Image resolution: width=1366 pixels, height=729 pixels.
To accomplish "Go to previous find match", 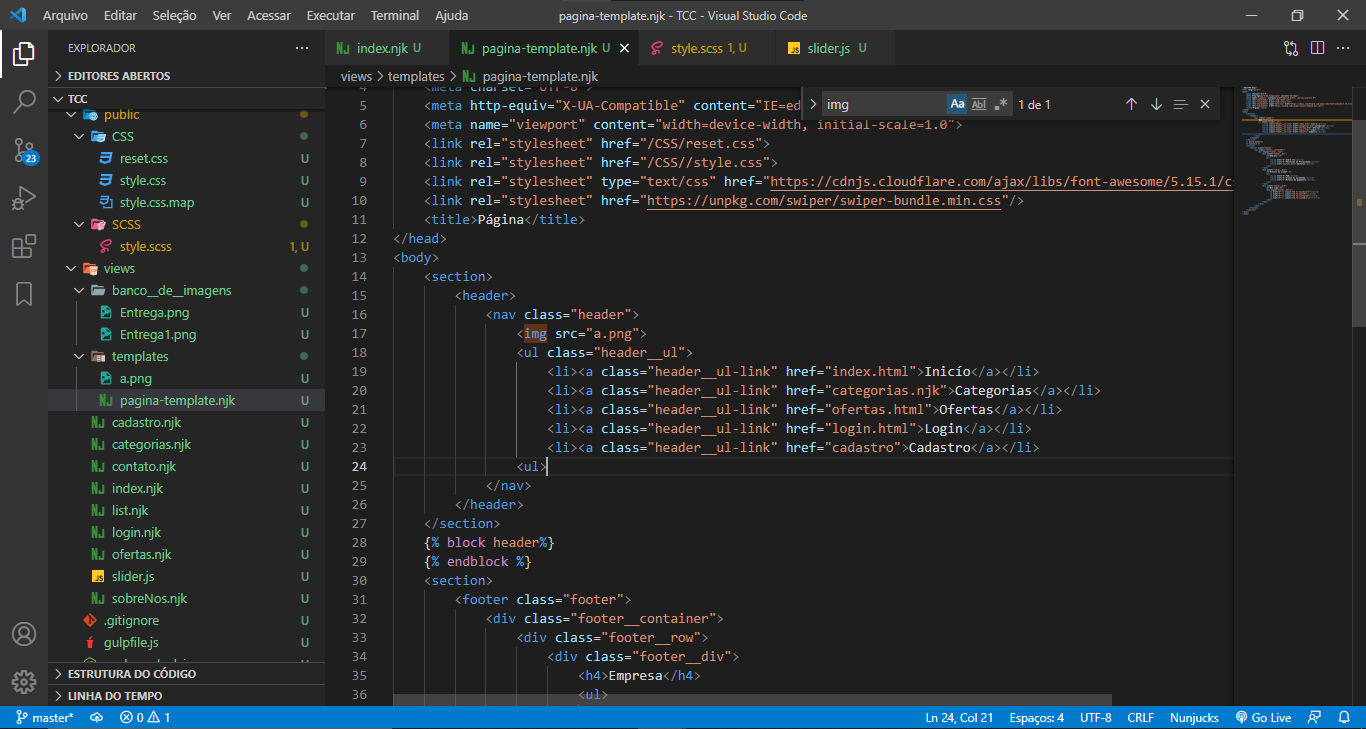I will pyautogui.click(x=1131, y=104).
